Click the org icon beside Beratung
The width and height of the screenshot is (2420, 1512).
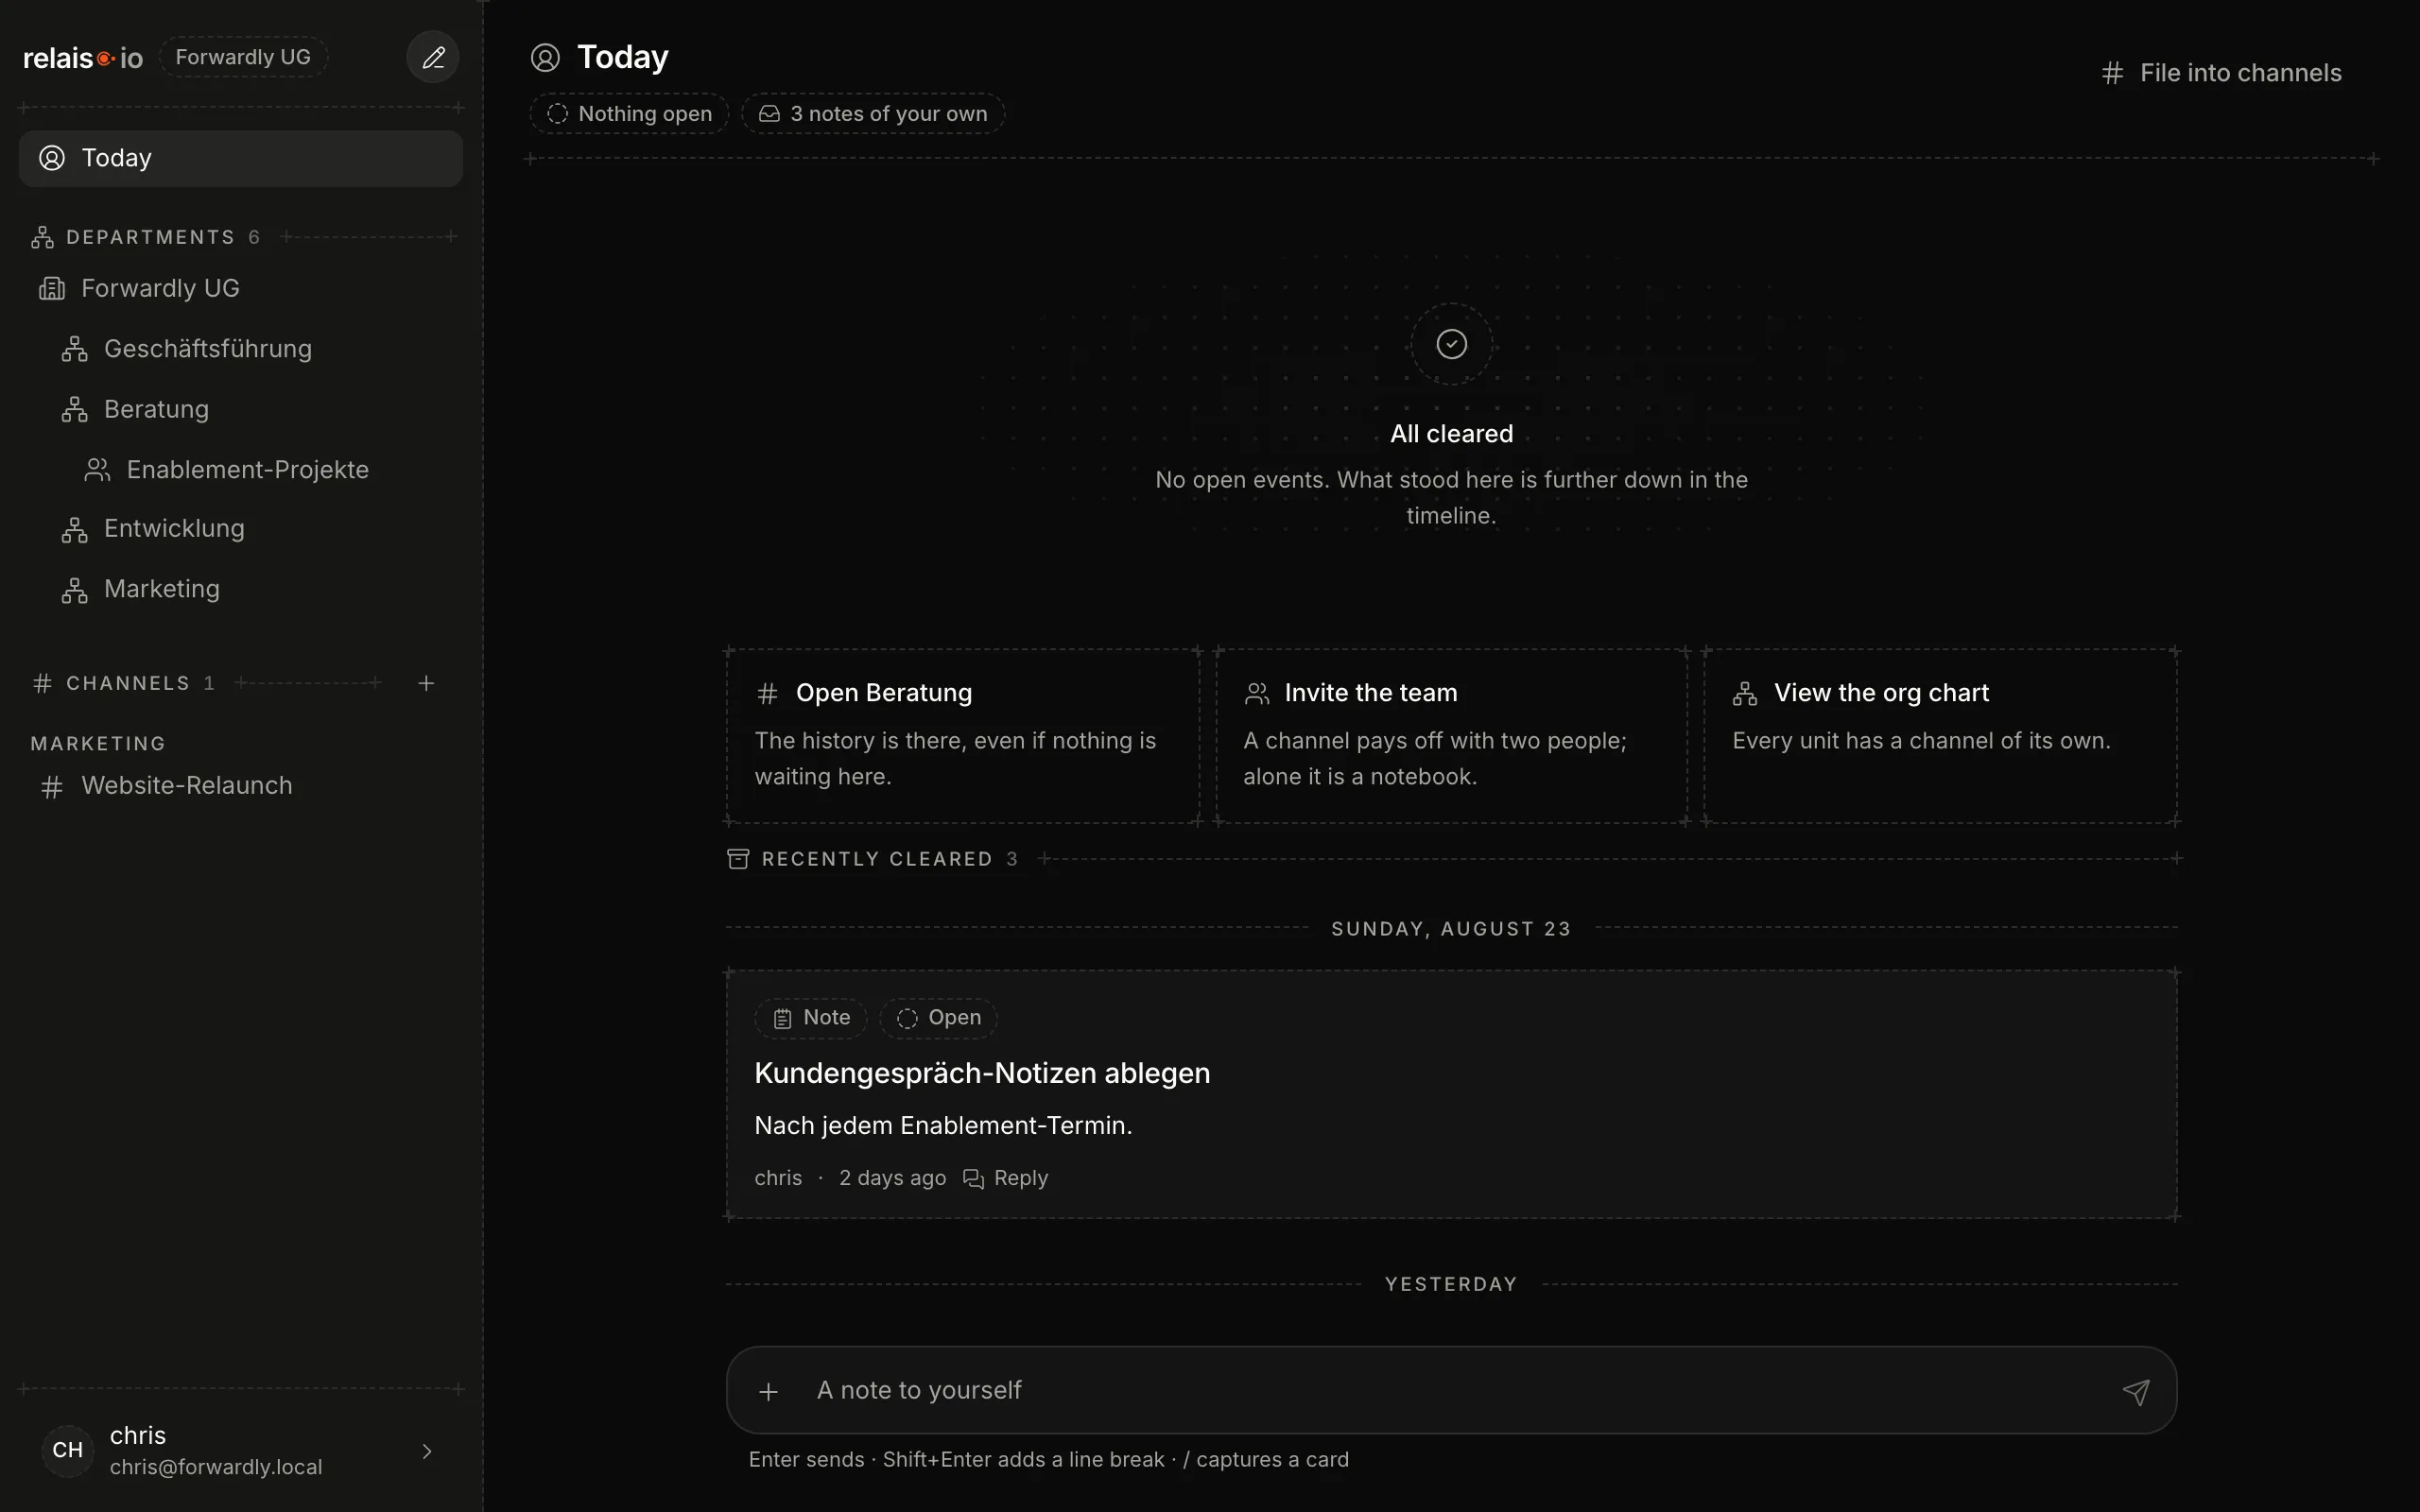75,409
